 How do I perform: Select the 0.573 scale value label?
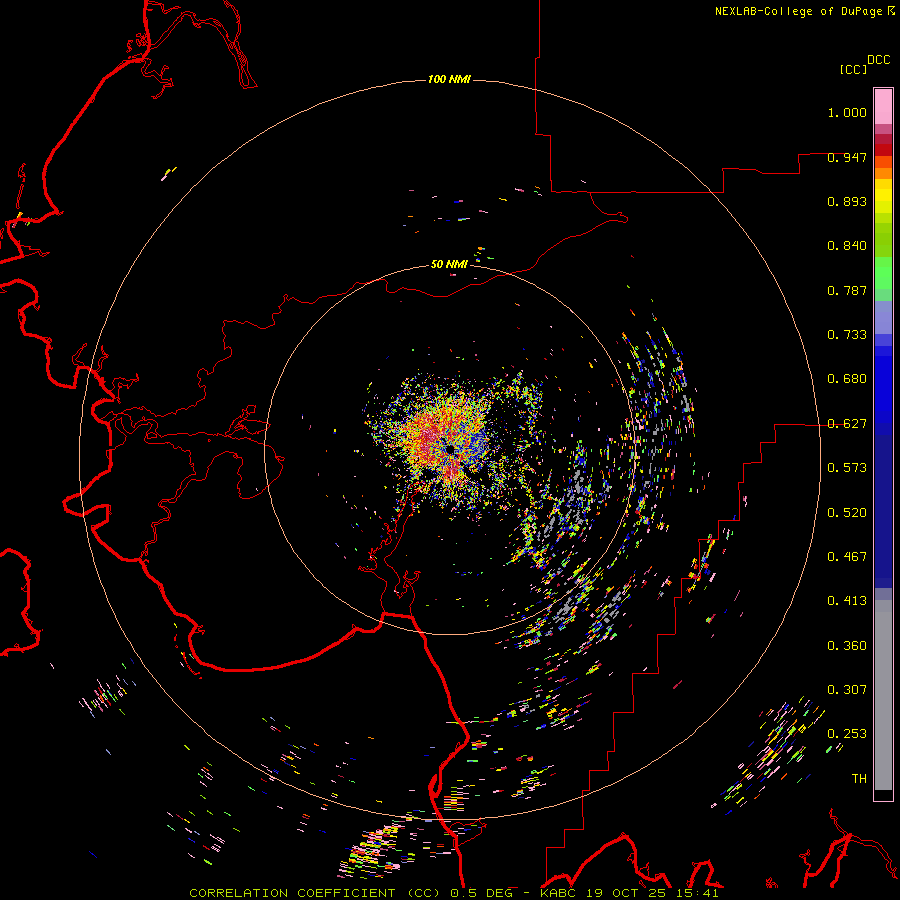(847, 468)
